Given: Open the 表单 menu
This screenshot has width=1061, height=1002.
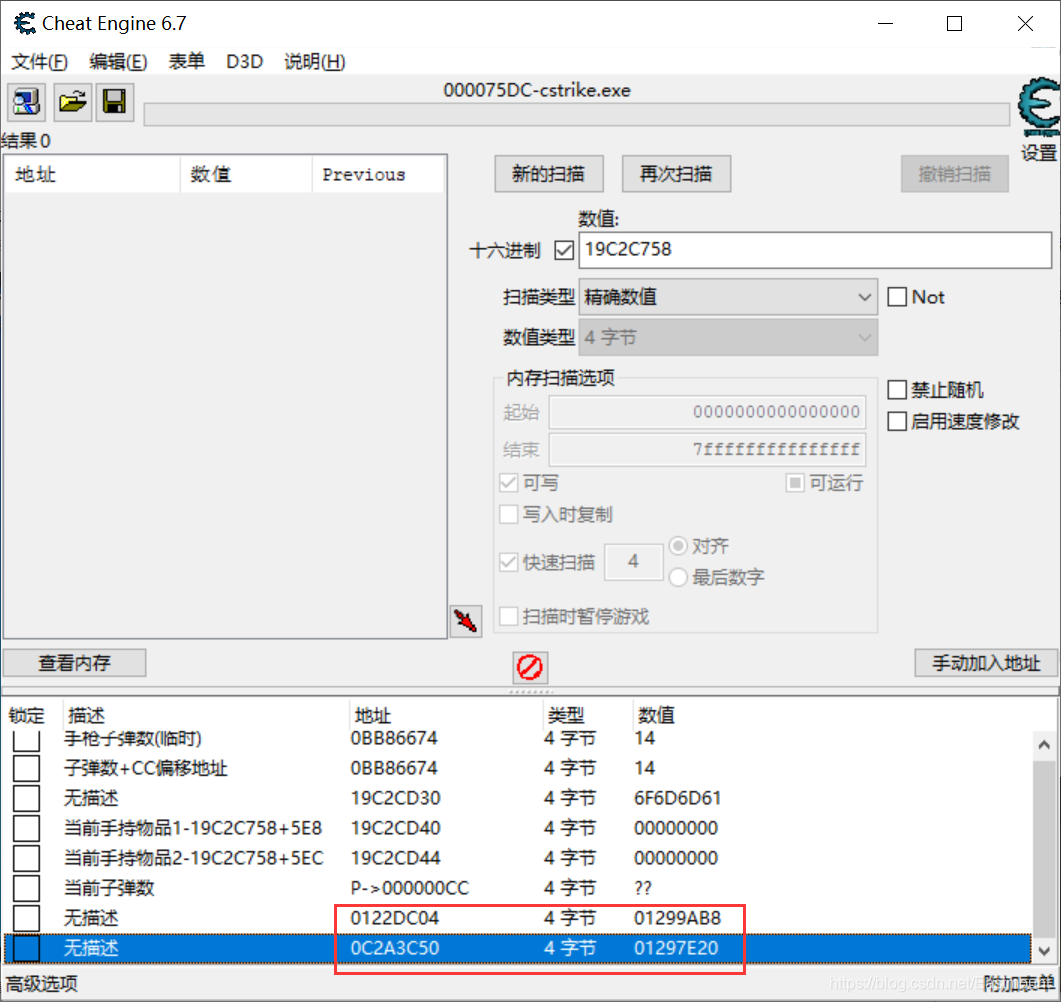Looking at the screenshot, I should coord(187,62).
